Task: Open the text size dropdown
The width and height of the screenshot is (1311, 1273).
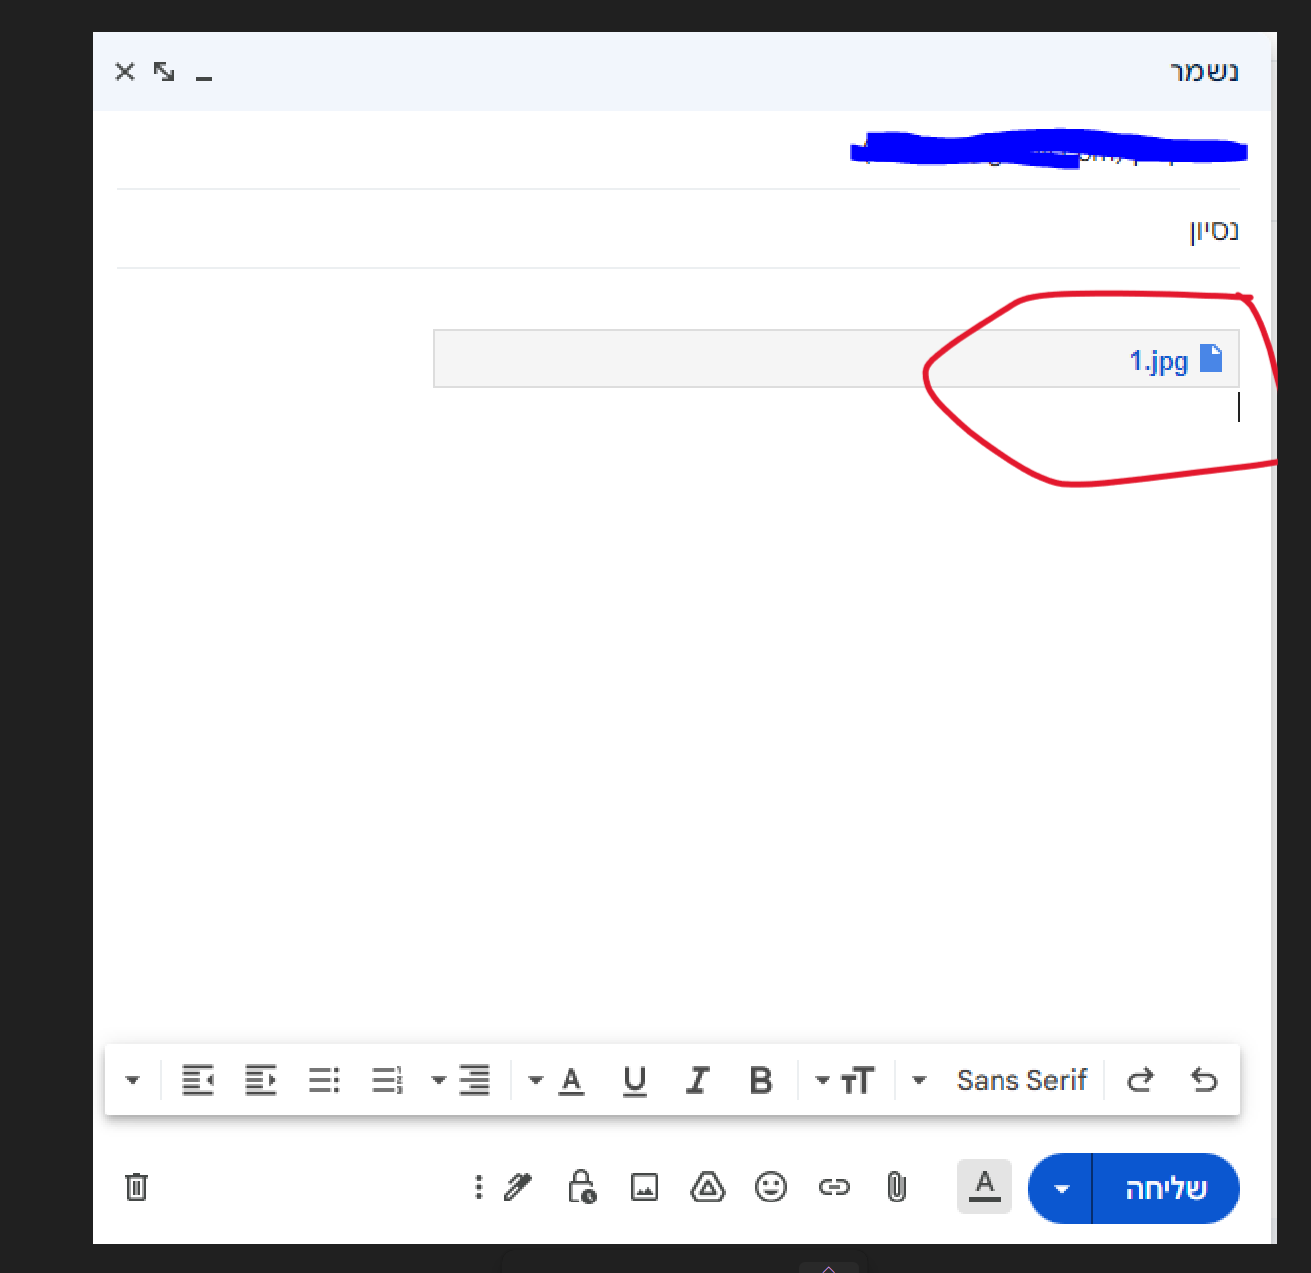Action: tap(846, 1080)
